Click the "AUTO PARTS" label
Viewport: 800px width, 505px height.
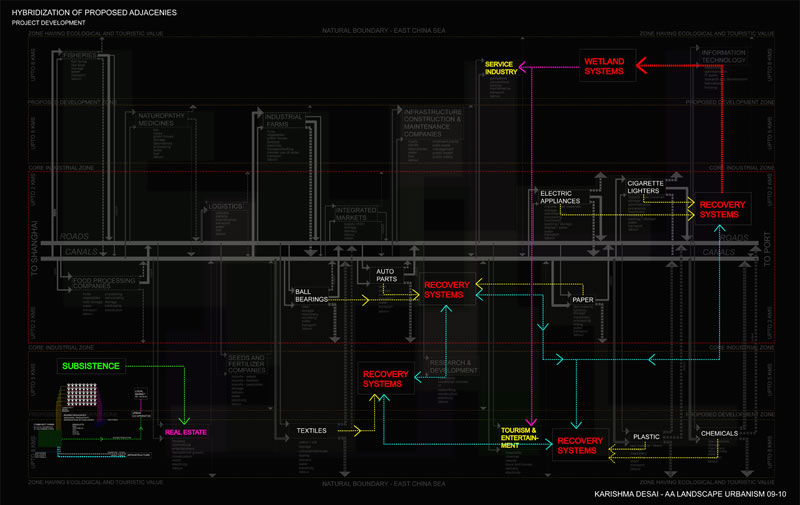tap(386, 275)
